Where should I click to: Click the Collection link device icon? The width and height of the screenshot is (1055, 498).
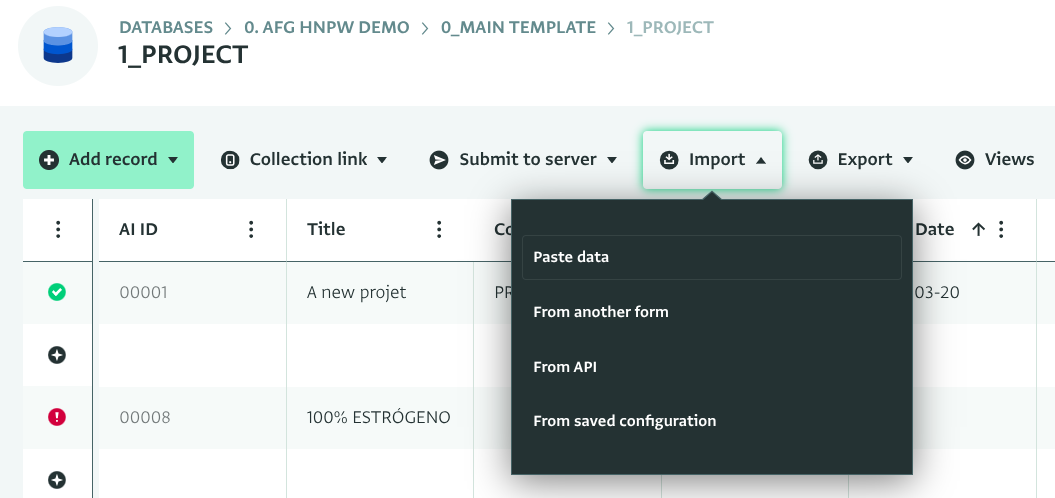pos(230,160)
